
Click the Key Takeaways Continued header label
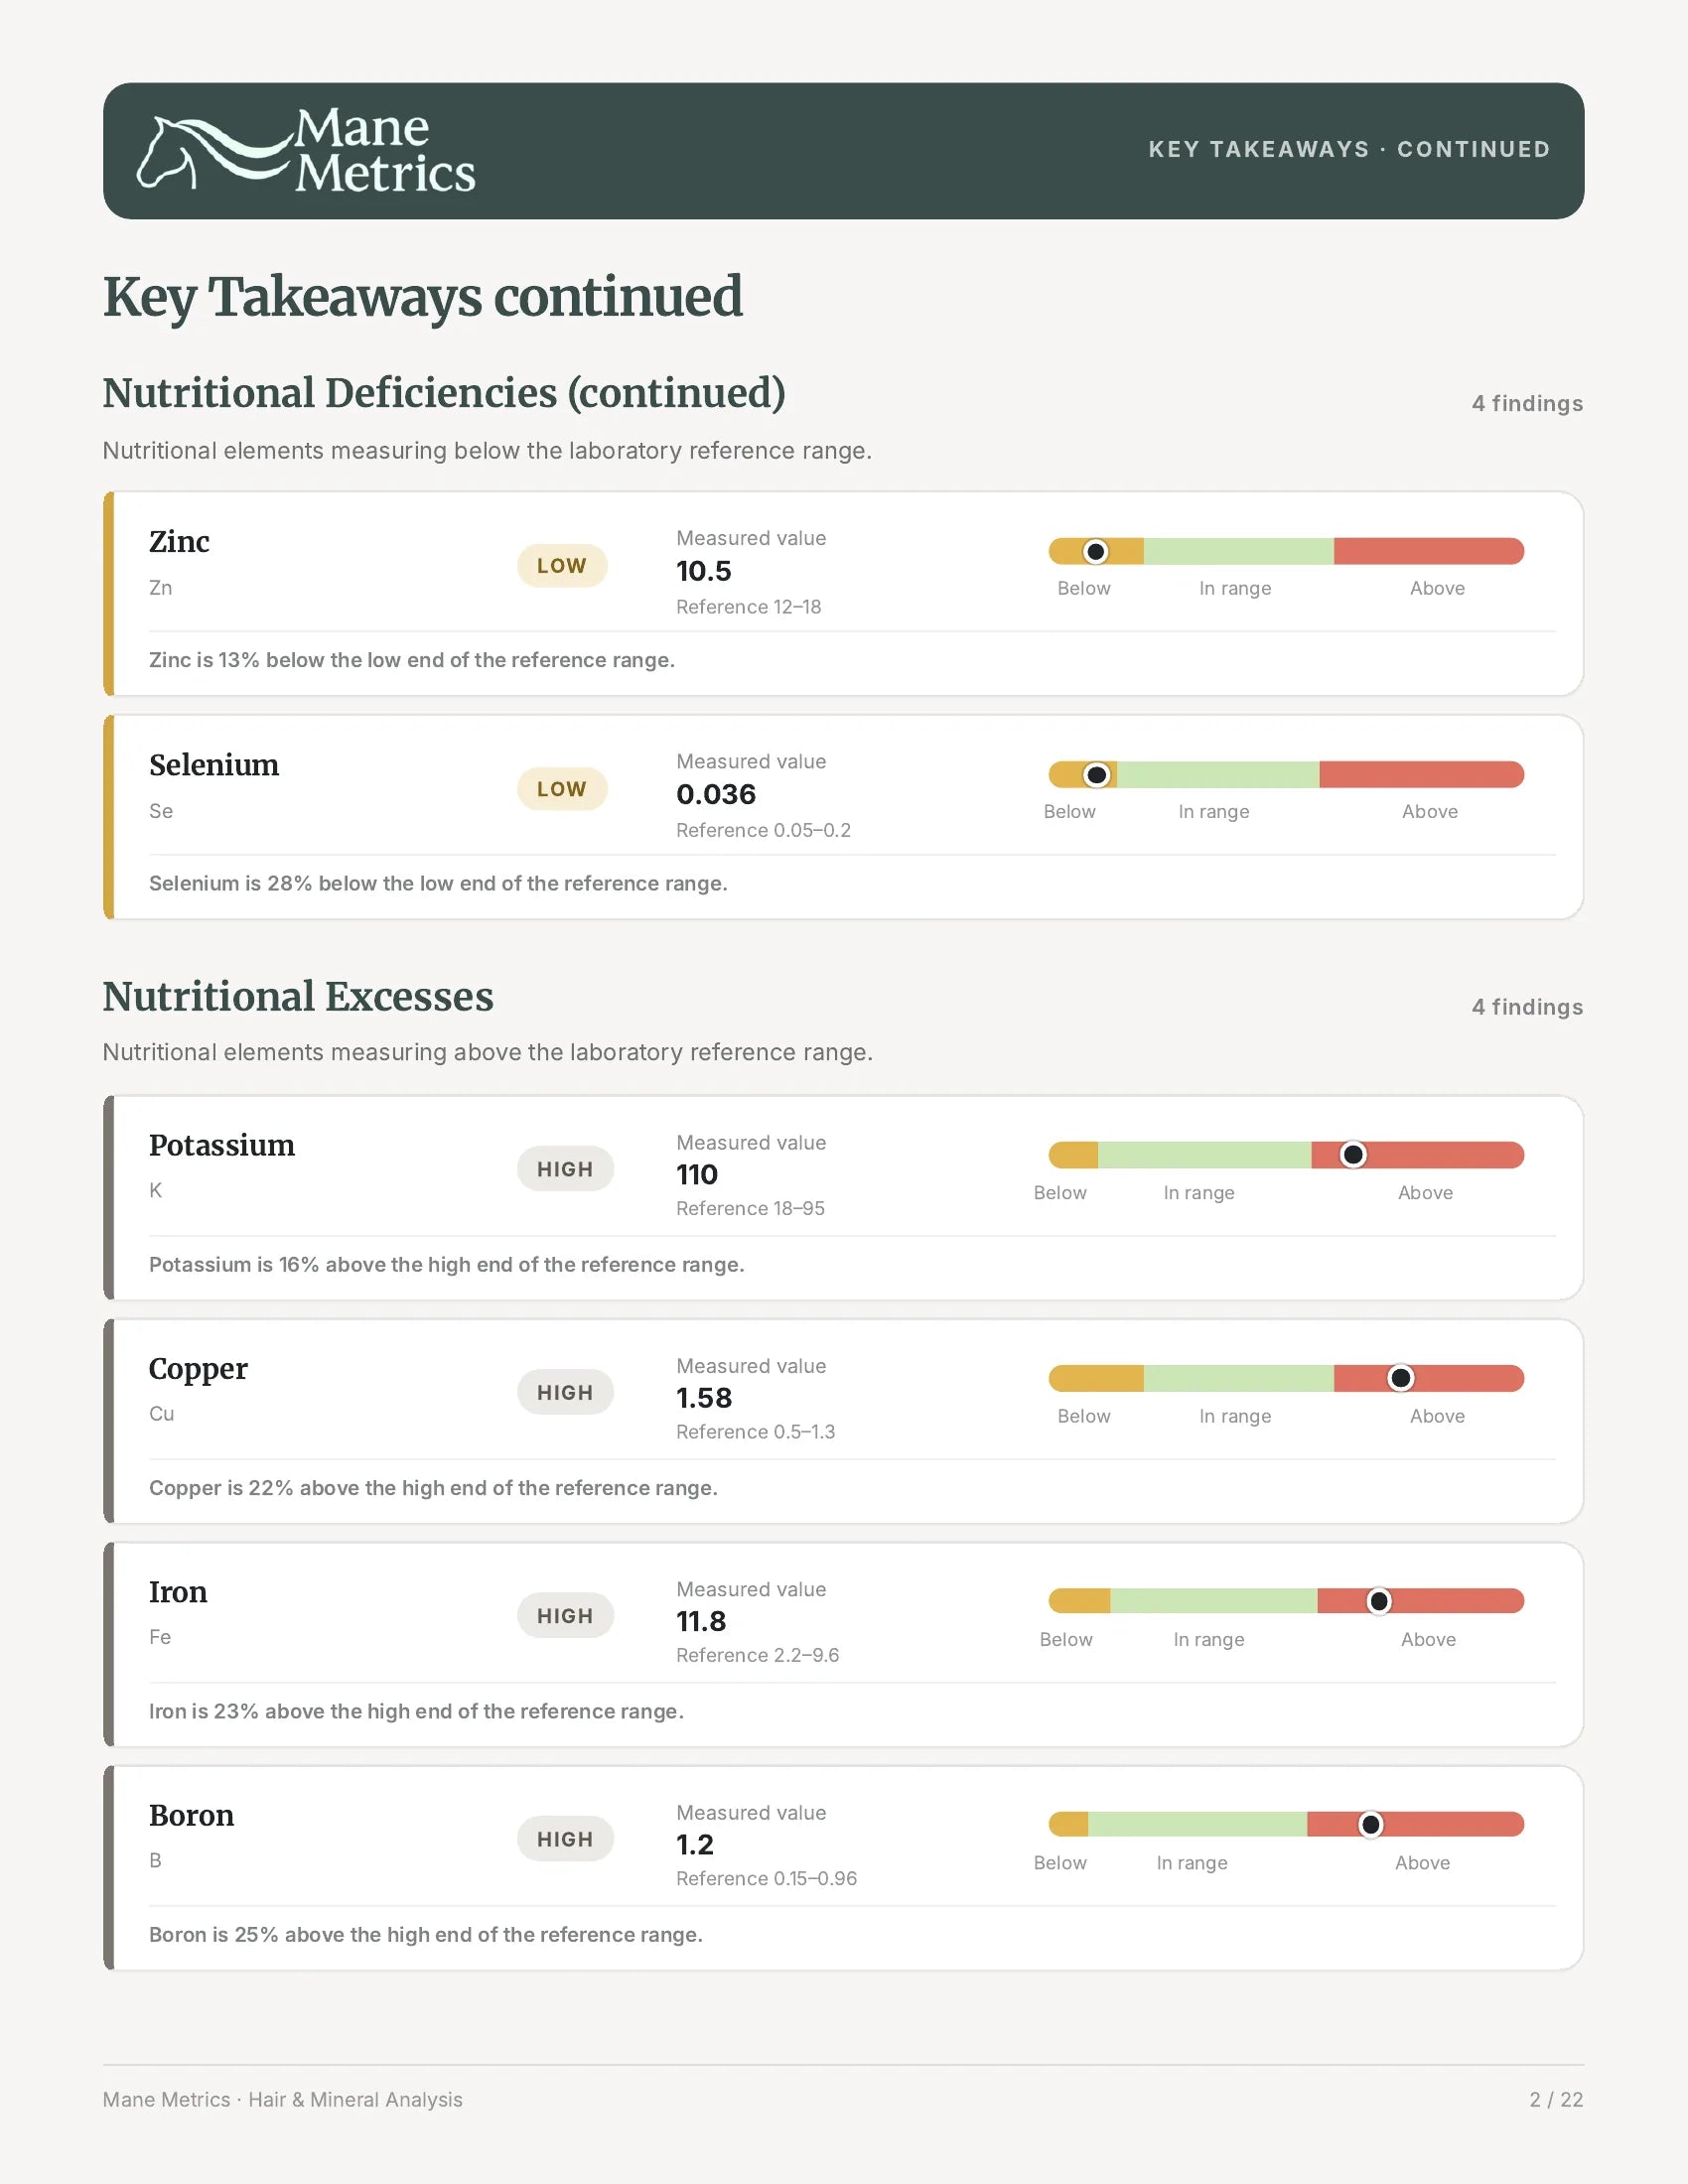click(1349, 150)
